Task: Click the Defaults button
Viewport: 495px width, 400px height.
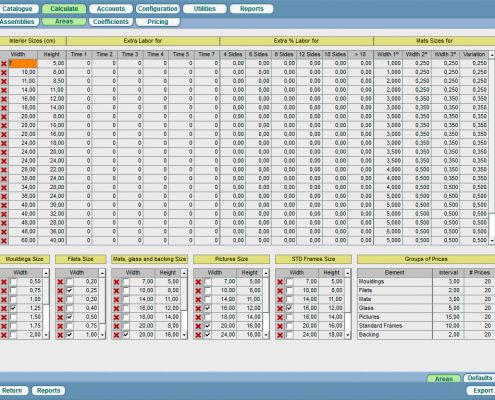Action: tap(479, 378)
